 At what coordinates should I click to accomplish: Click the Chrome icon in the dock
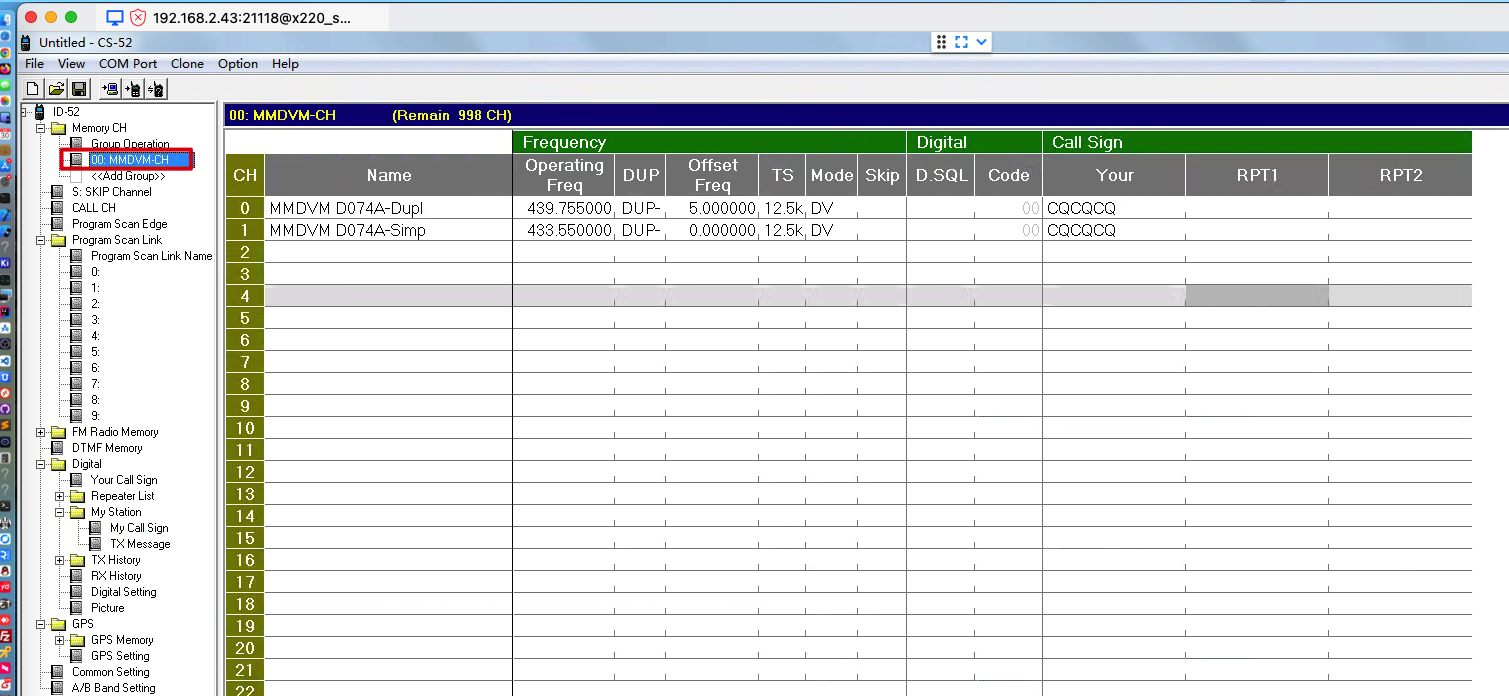click(x=5, y=52)
